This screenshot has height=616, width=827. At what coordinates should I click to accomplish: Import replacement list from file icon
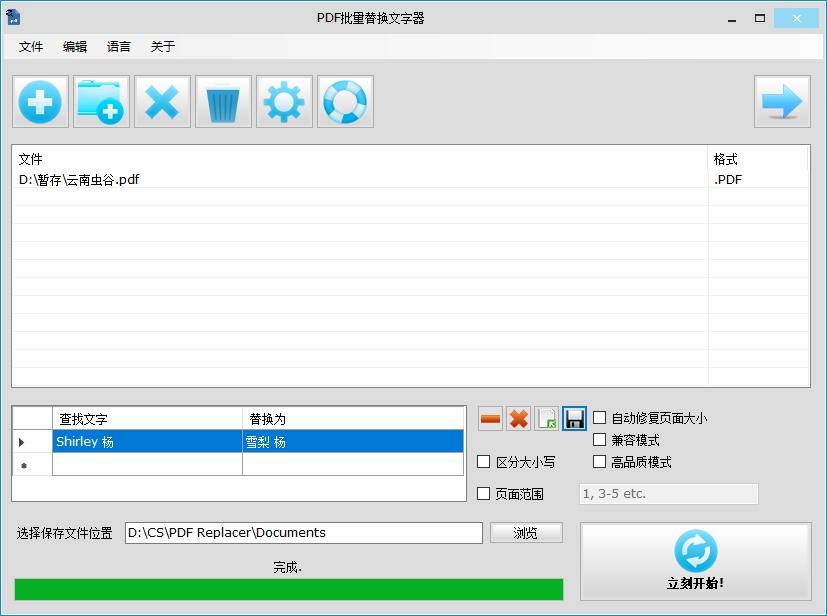point(546,419)
